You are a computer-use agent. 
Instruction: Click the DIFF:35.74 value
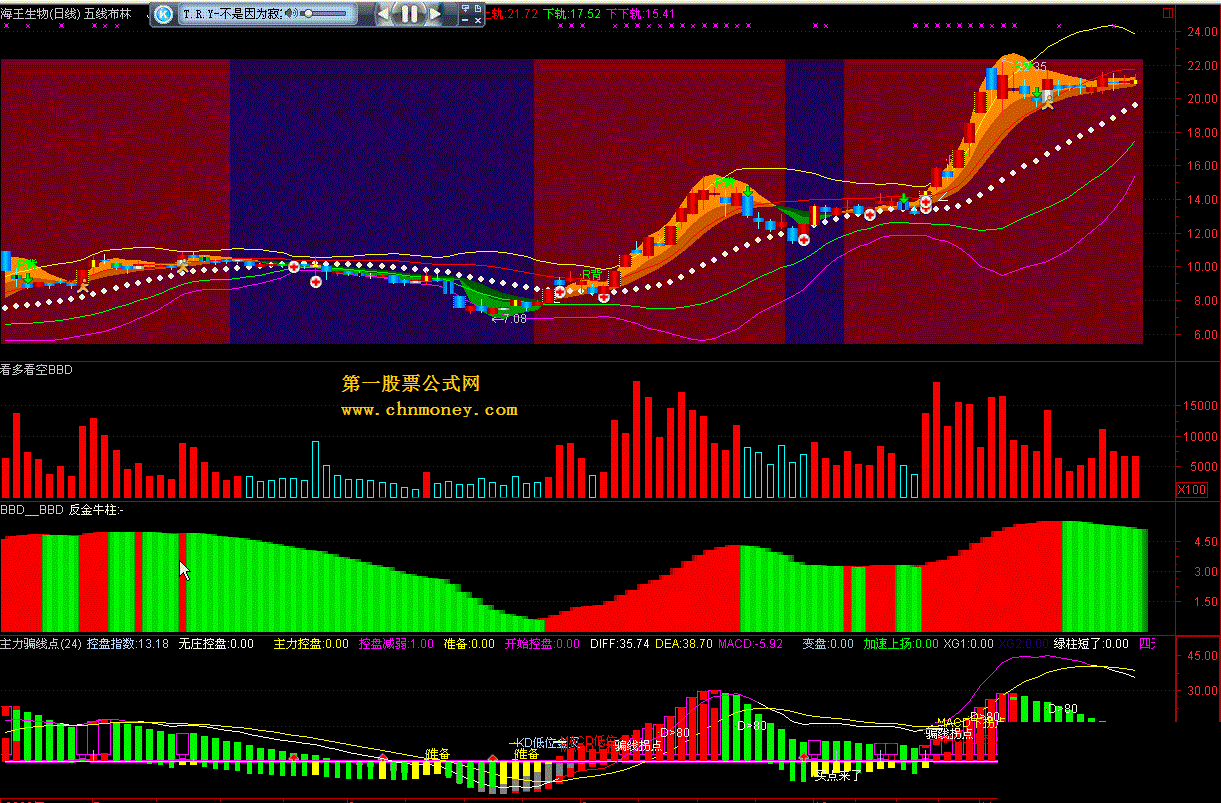point(620,644)
